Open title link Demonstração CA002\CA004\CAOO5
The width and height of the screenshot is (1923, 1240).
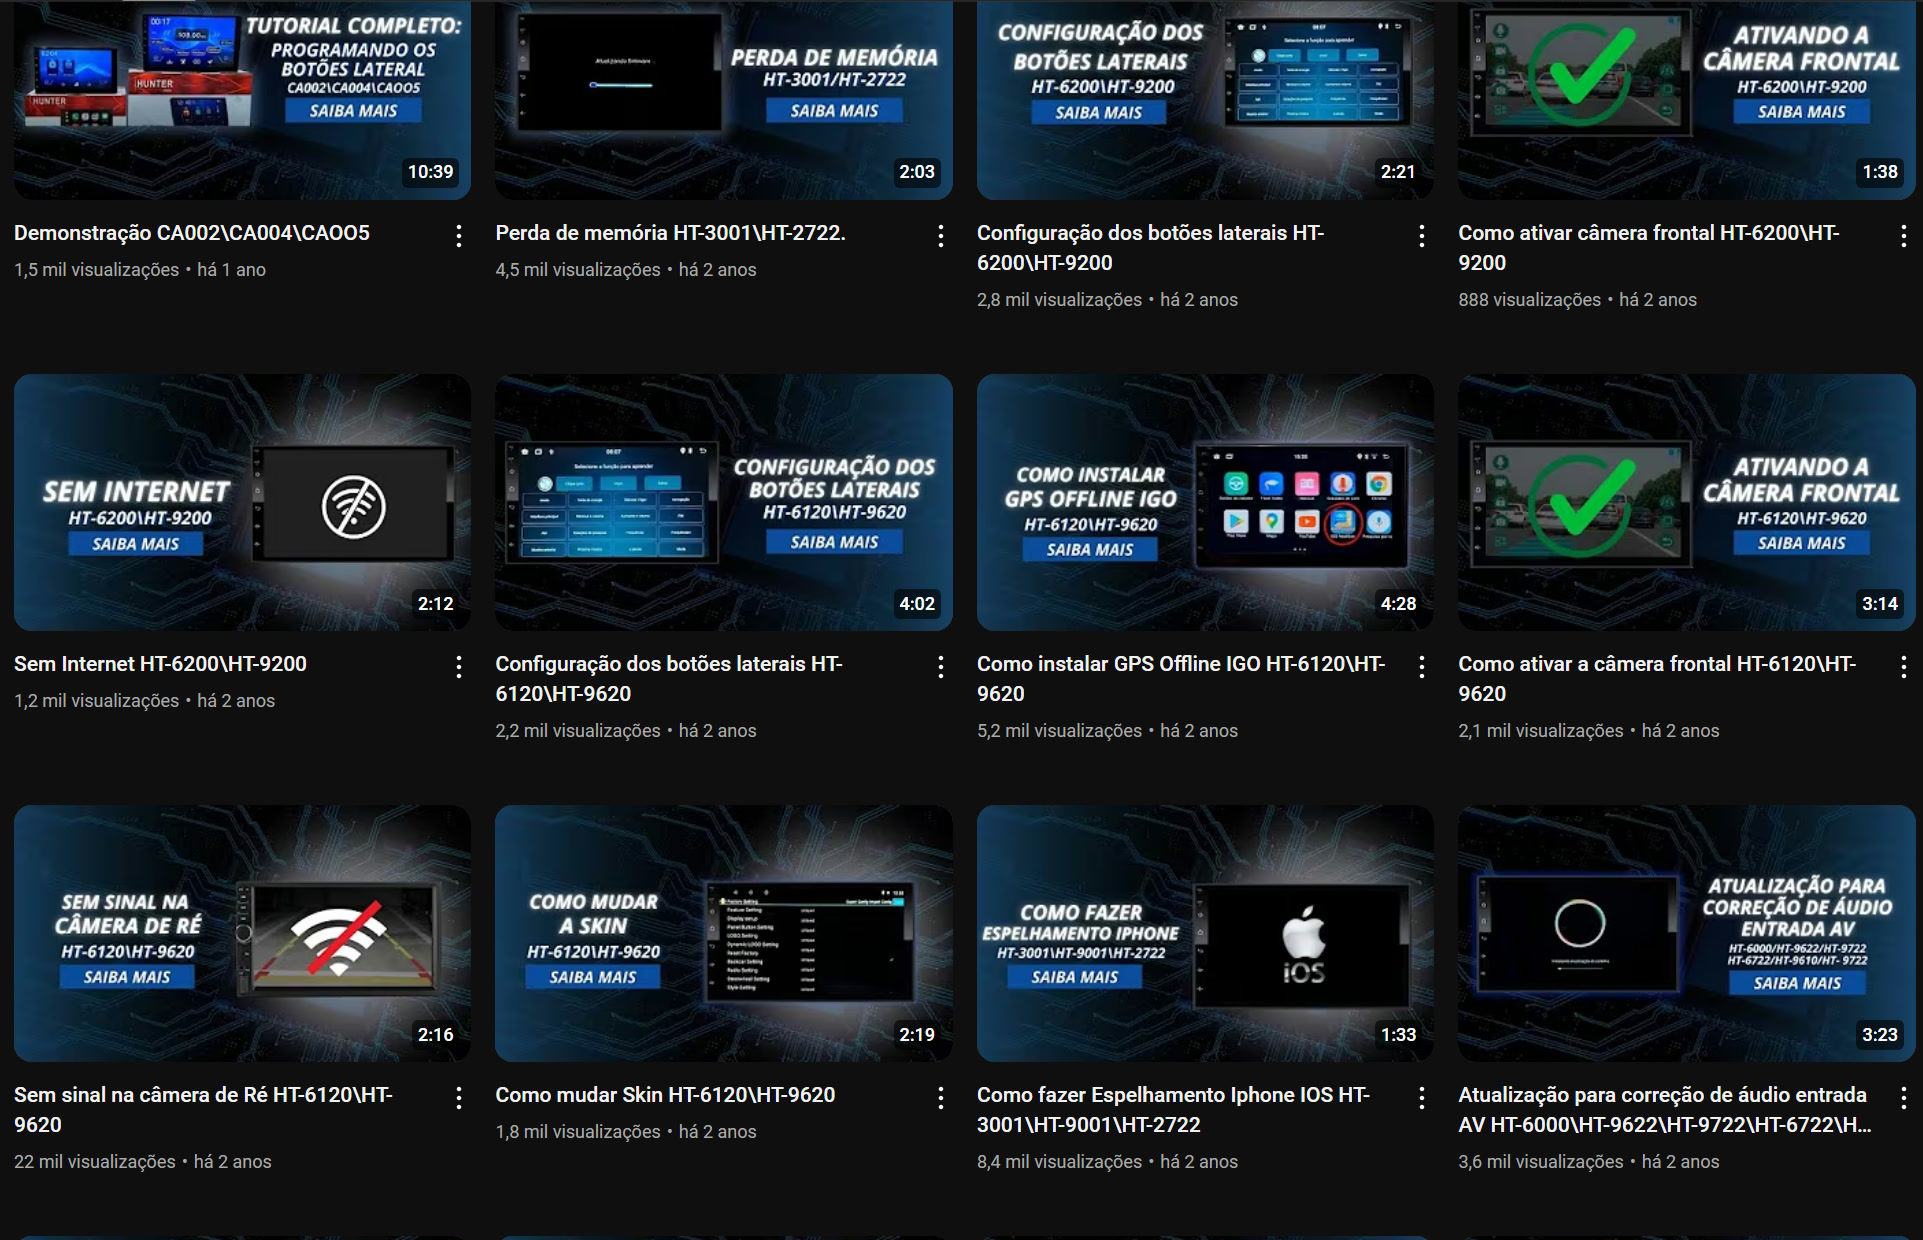192,233
